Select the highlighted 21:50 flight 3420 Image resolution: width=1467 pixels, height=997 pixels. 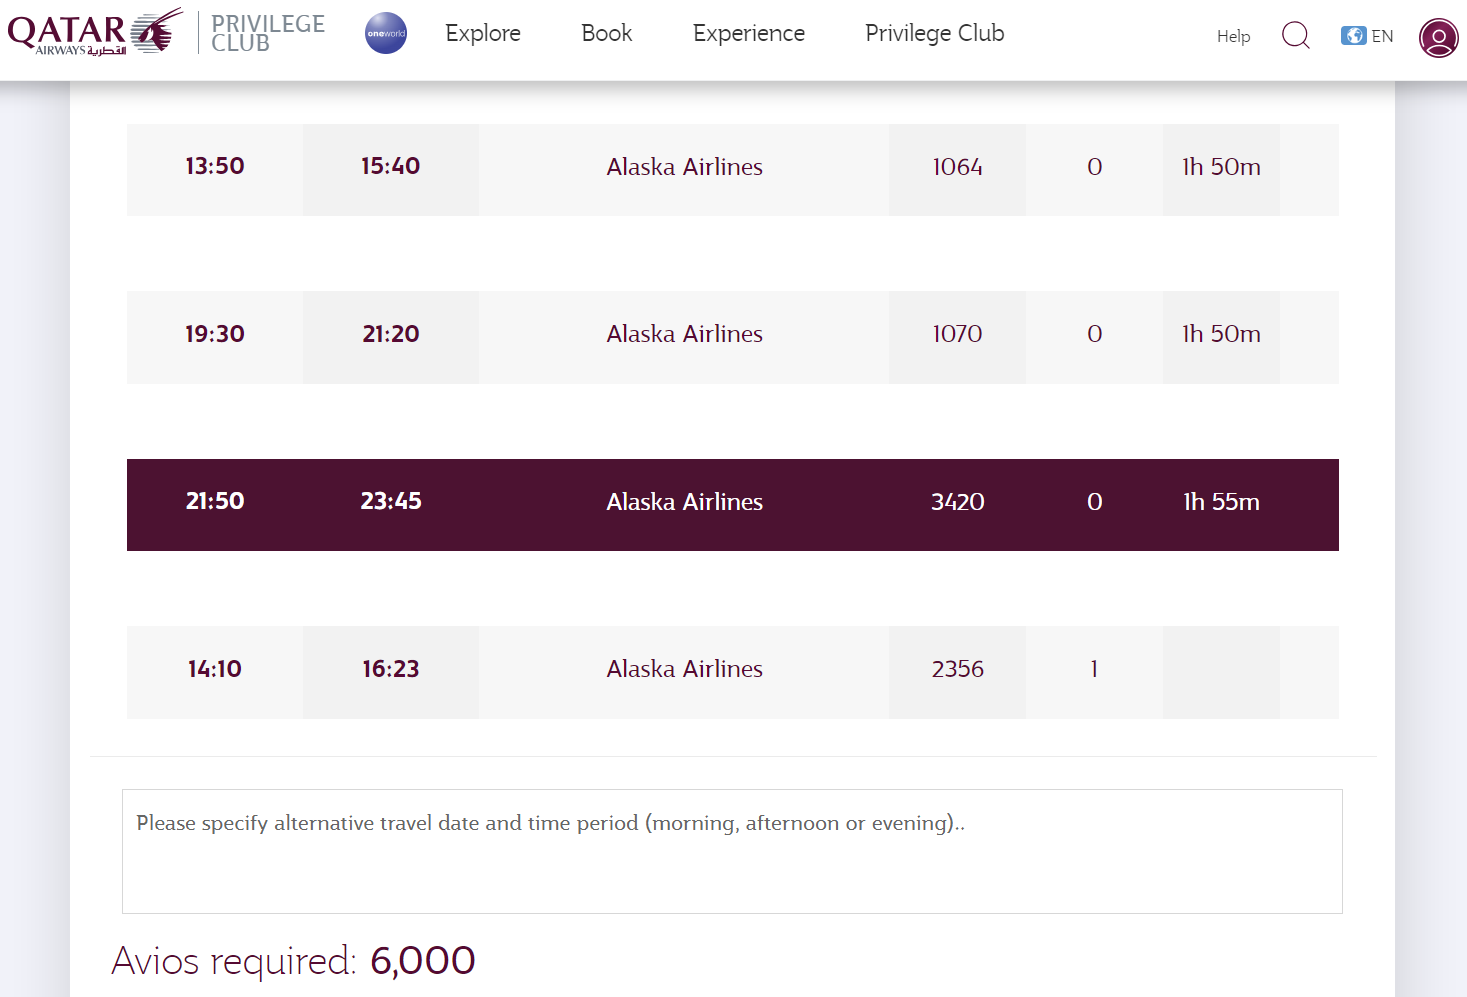[733, 505]
